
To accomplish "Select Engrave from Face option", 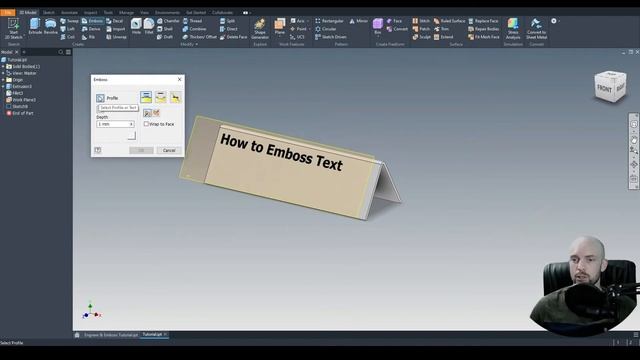I will (x=161, y=97).
